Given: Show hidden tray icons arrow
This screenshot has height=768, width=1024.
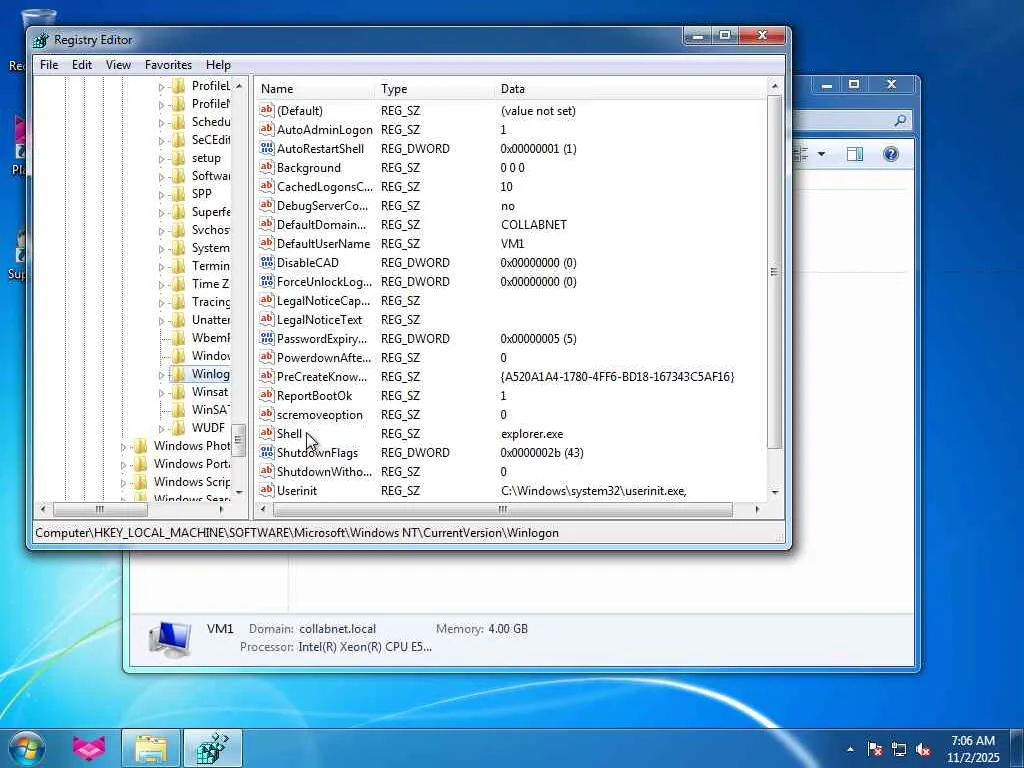Looking at the screenshot, I should point(850,750).
